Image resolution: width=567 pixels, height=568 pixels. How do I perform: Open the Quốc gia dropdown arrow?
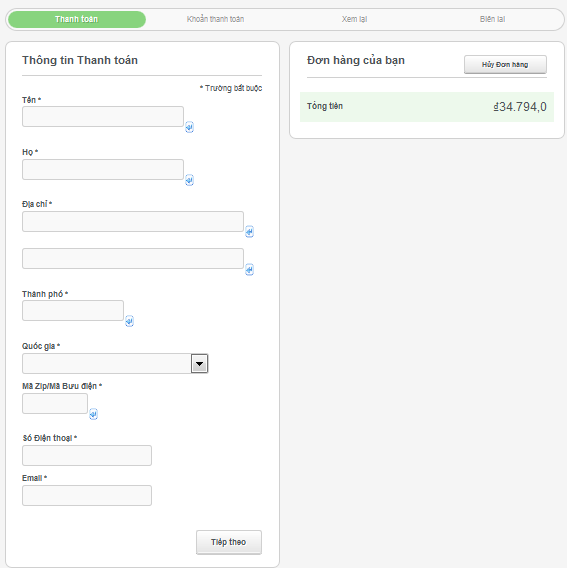coord(199,363)
